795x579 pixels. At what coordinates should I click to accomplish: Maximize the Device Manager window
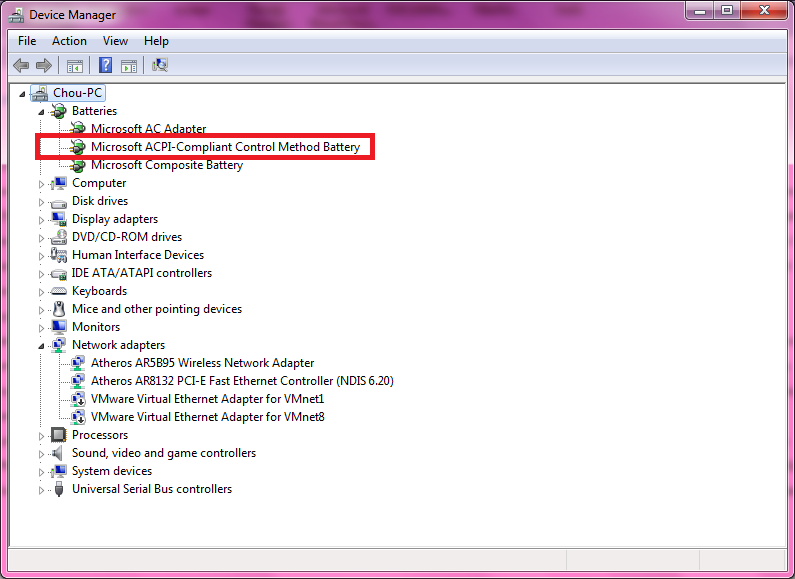(727, 11)
